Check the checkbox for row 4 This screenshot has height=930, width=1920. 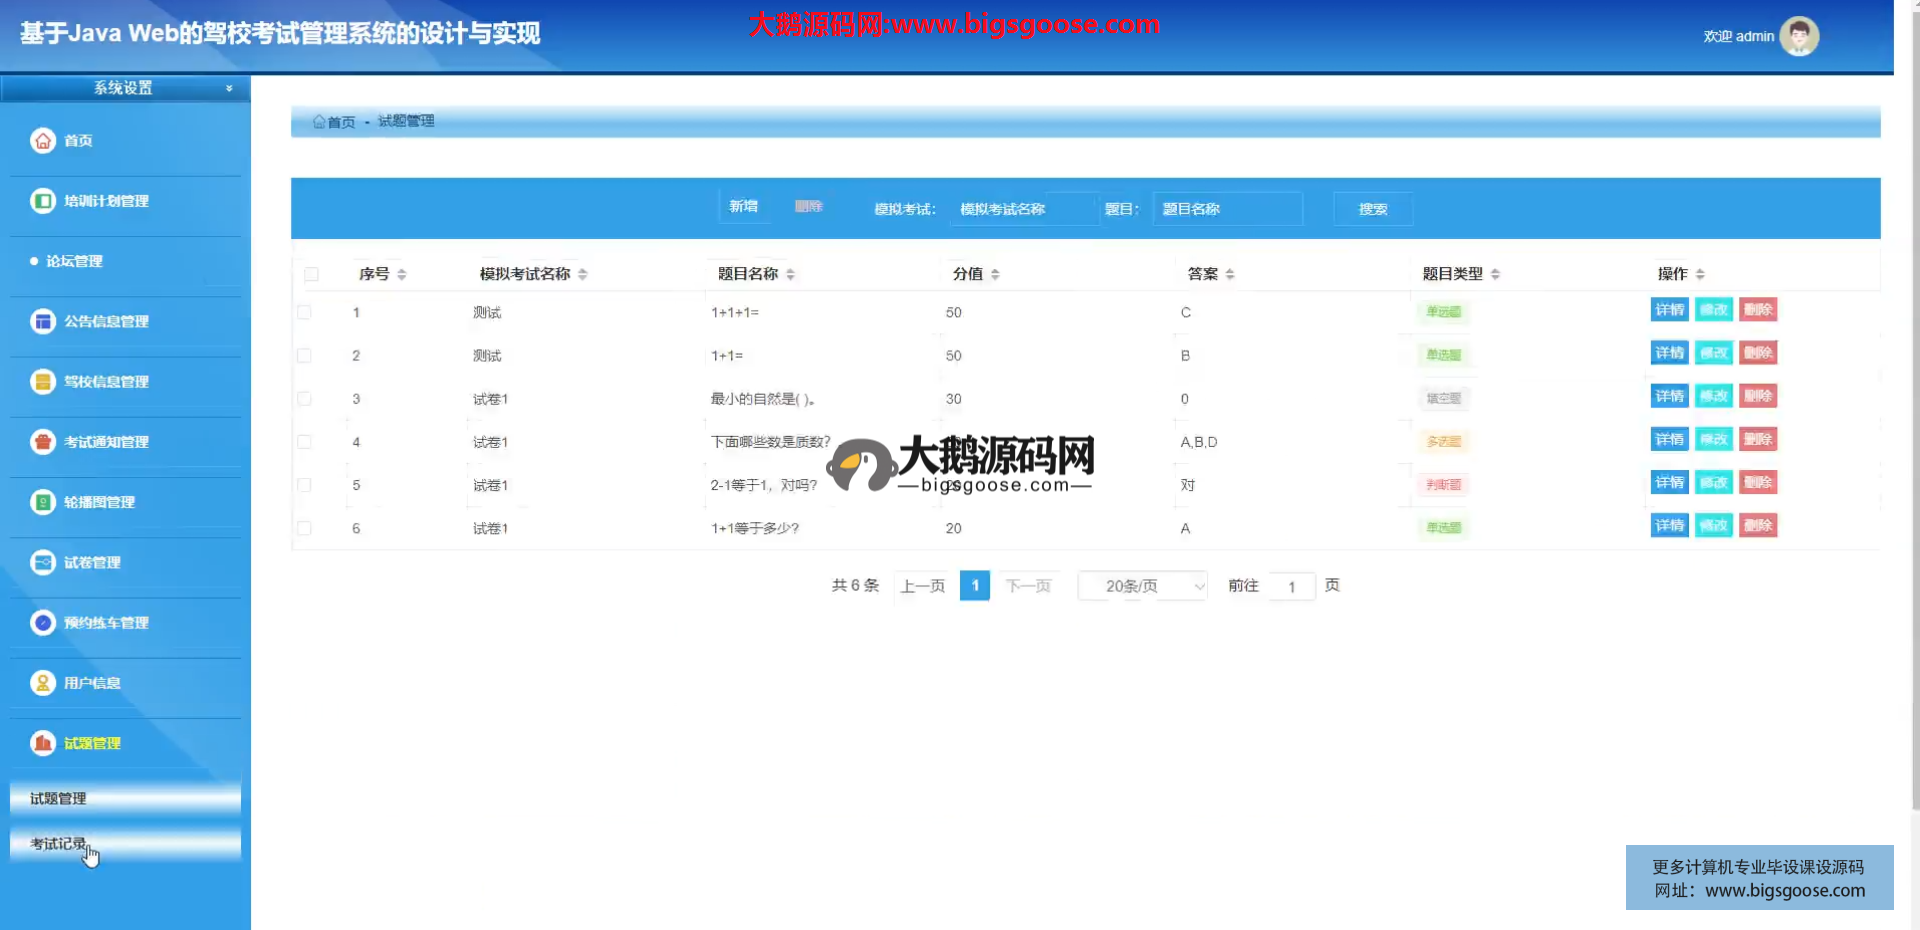304,442
